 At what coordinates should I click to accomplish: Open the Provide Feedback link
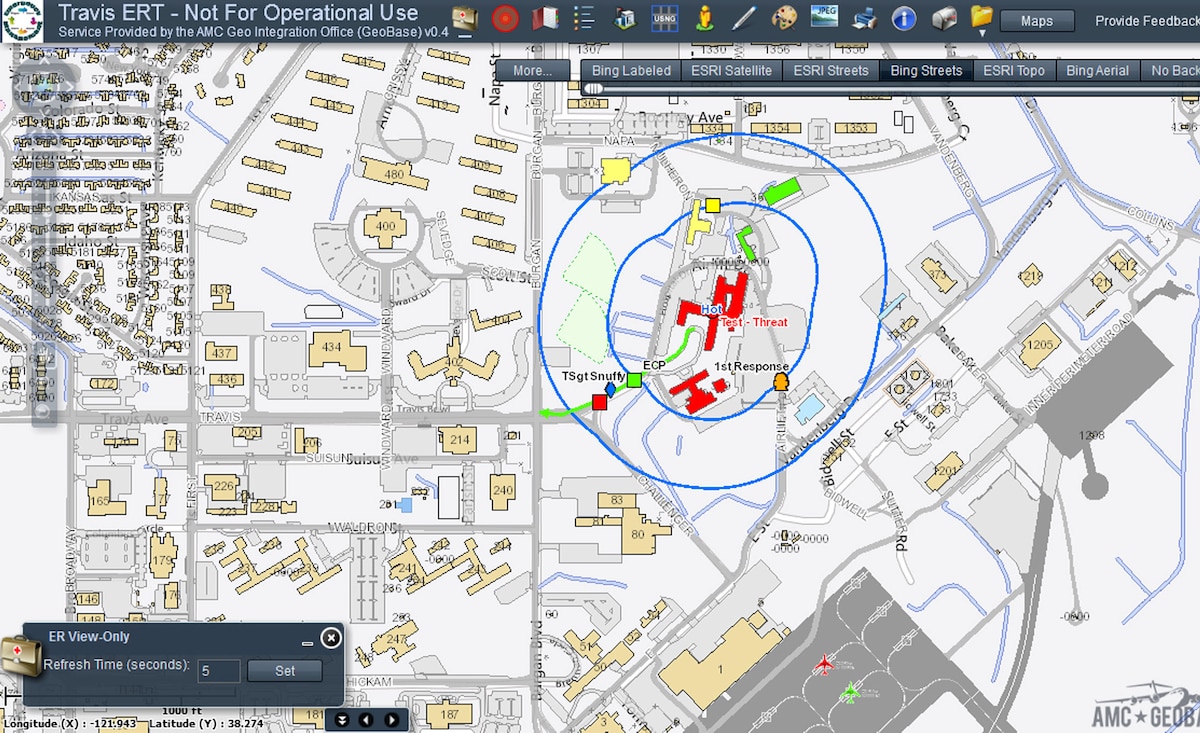click(1146, 21)
